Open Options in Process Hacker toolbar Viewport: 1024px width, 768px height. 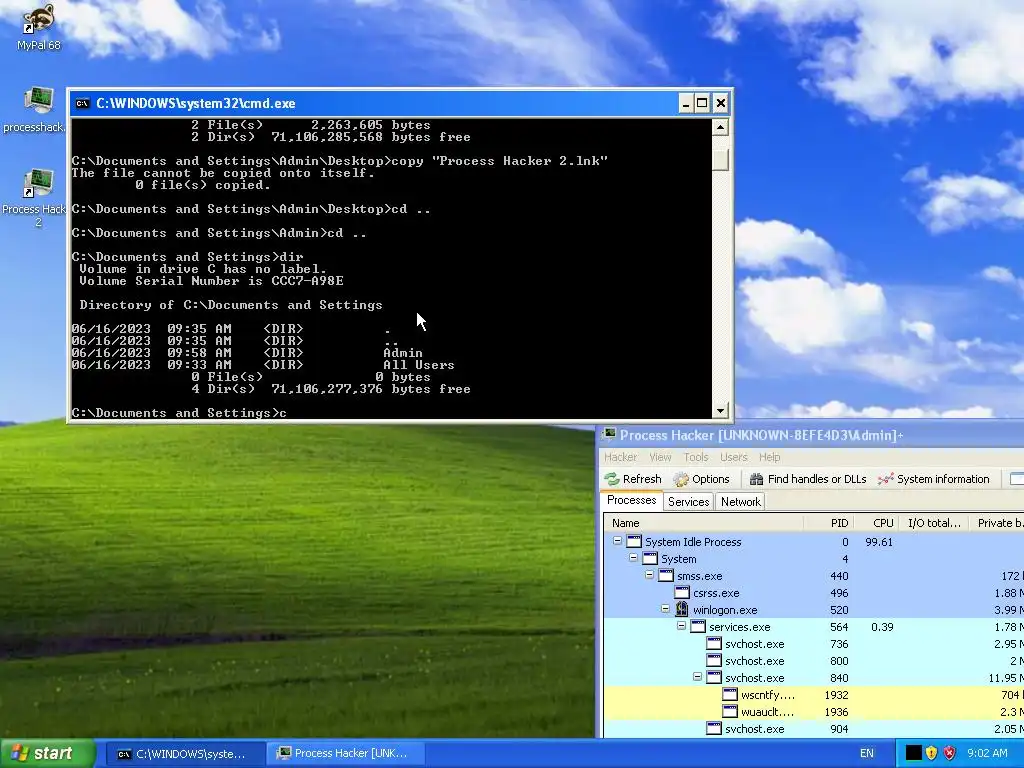[x=701, y=479]
